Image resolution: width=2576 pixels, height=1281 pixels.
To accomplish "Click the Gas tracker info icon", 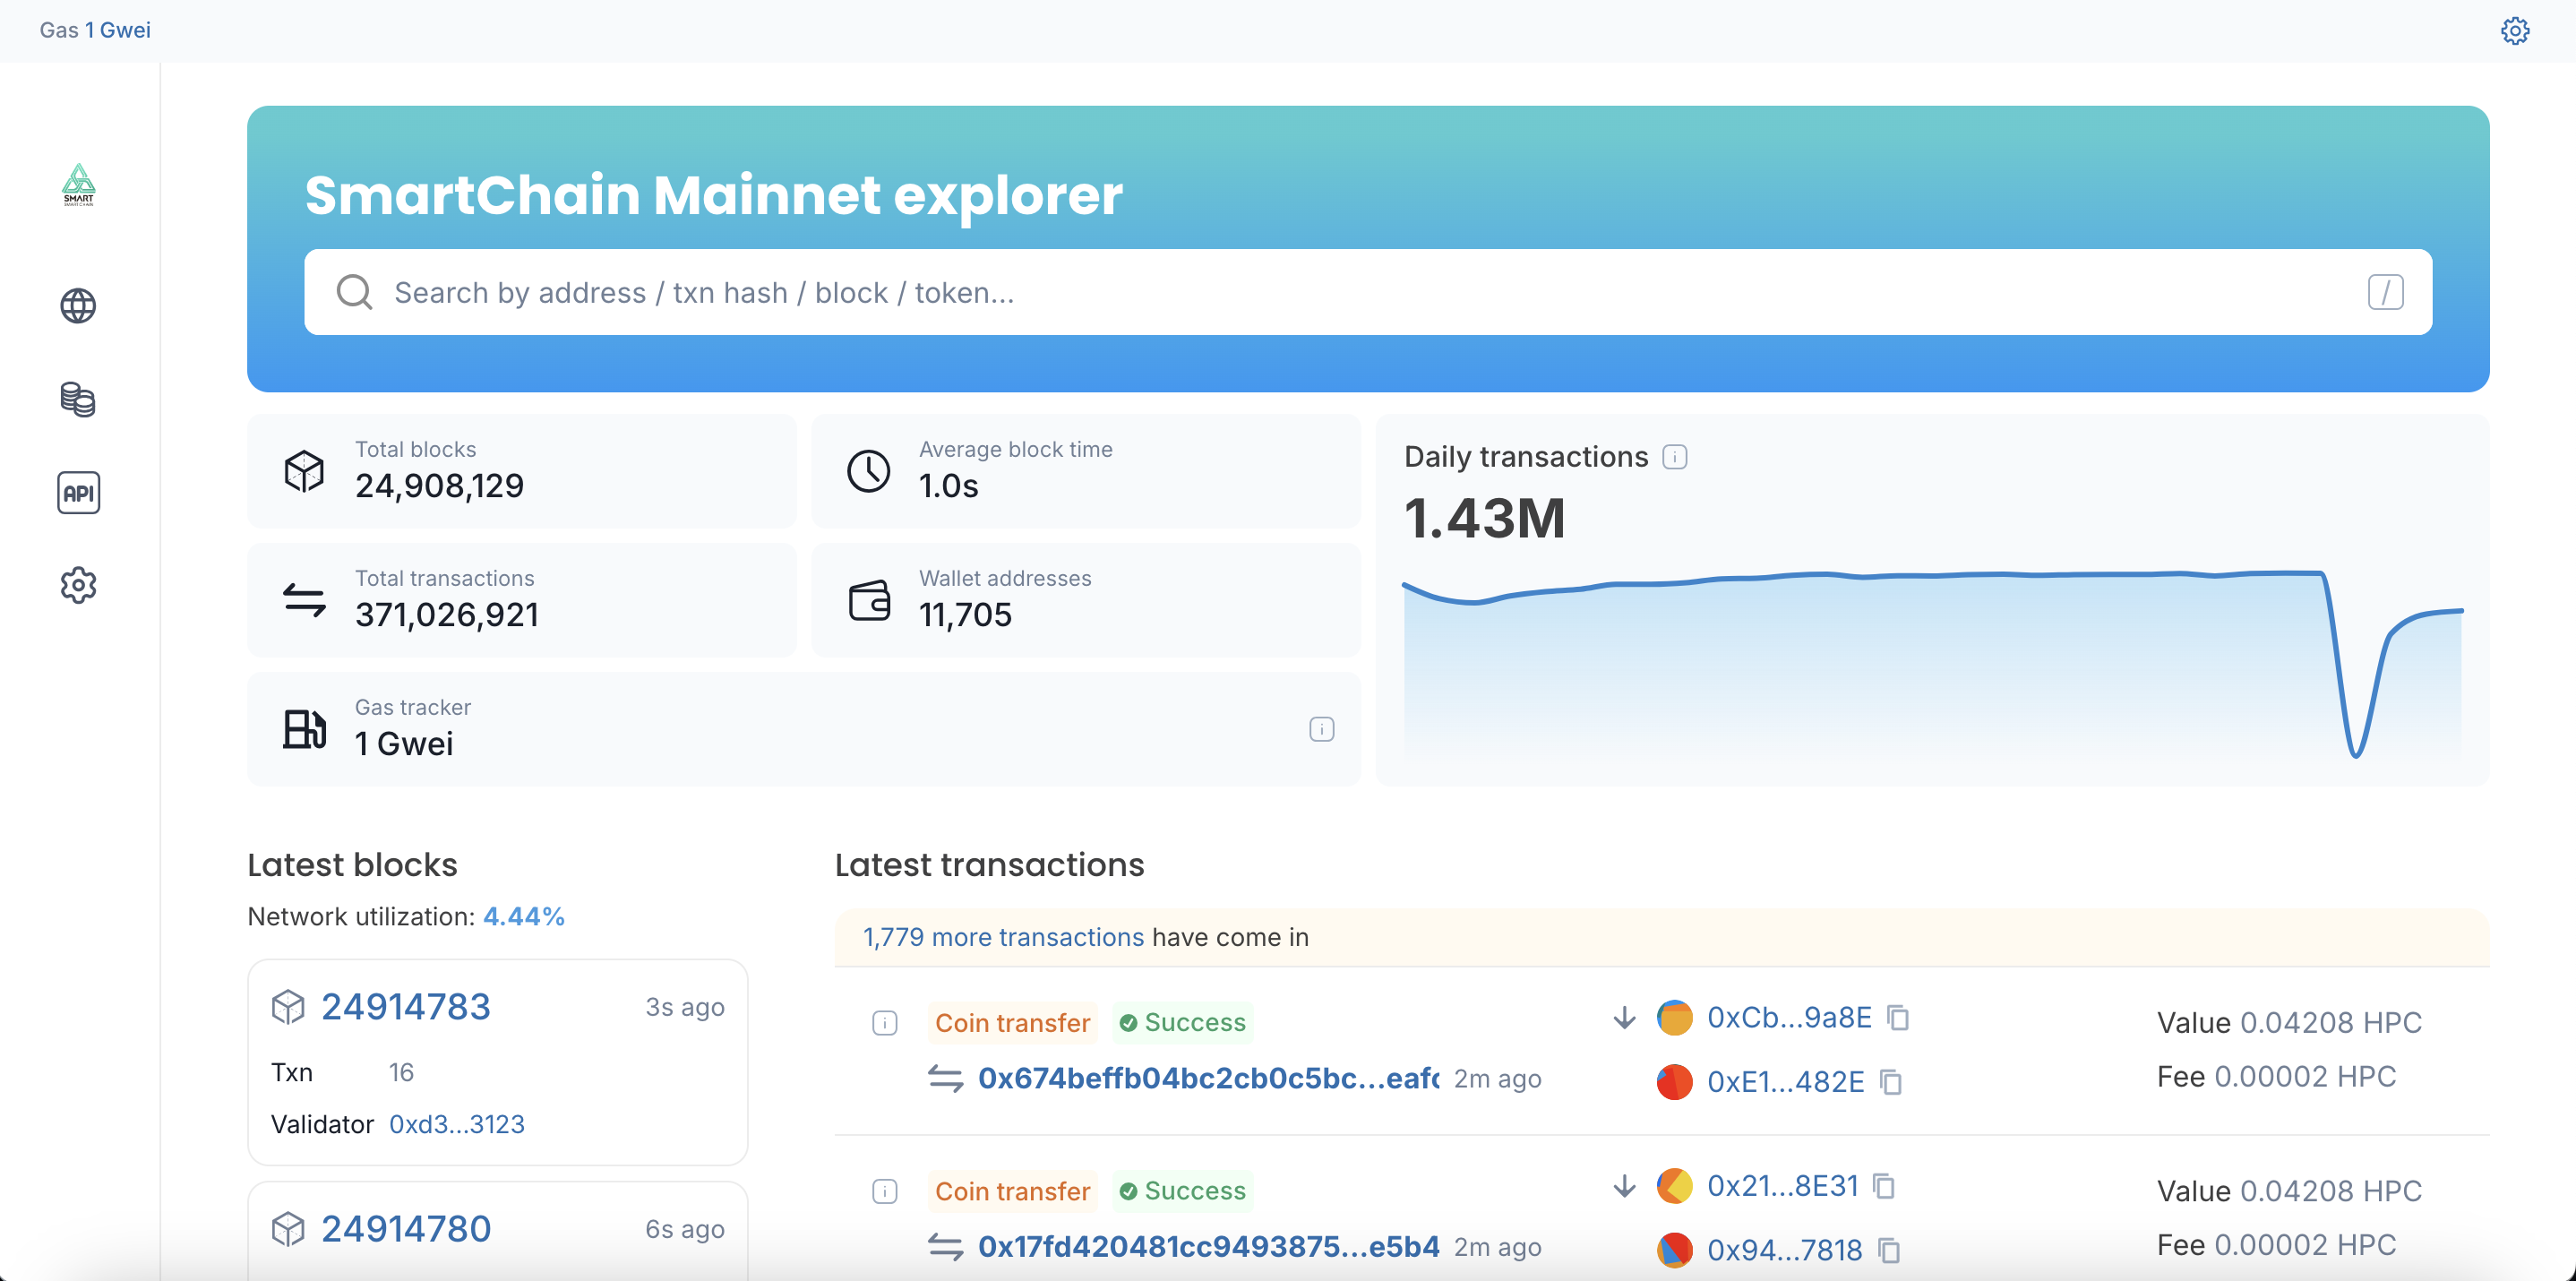I will point(1321,729).
